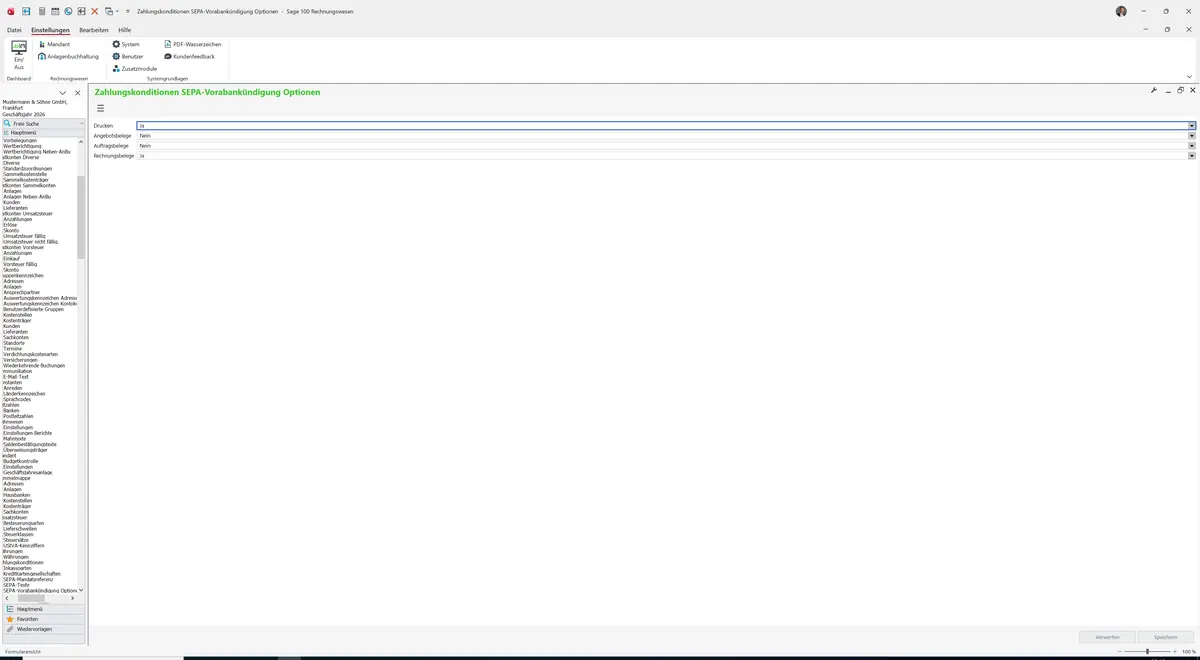Close the navigation side panel
This screenshot has width=1200, height=660.
click(77, 93)
